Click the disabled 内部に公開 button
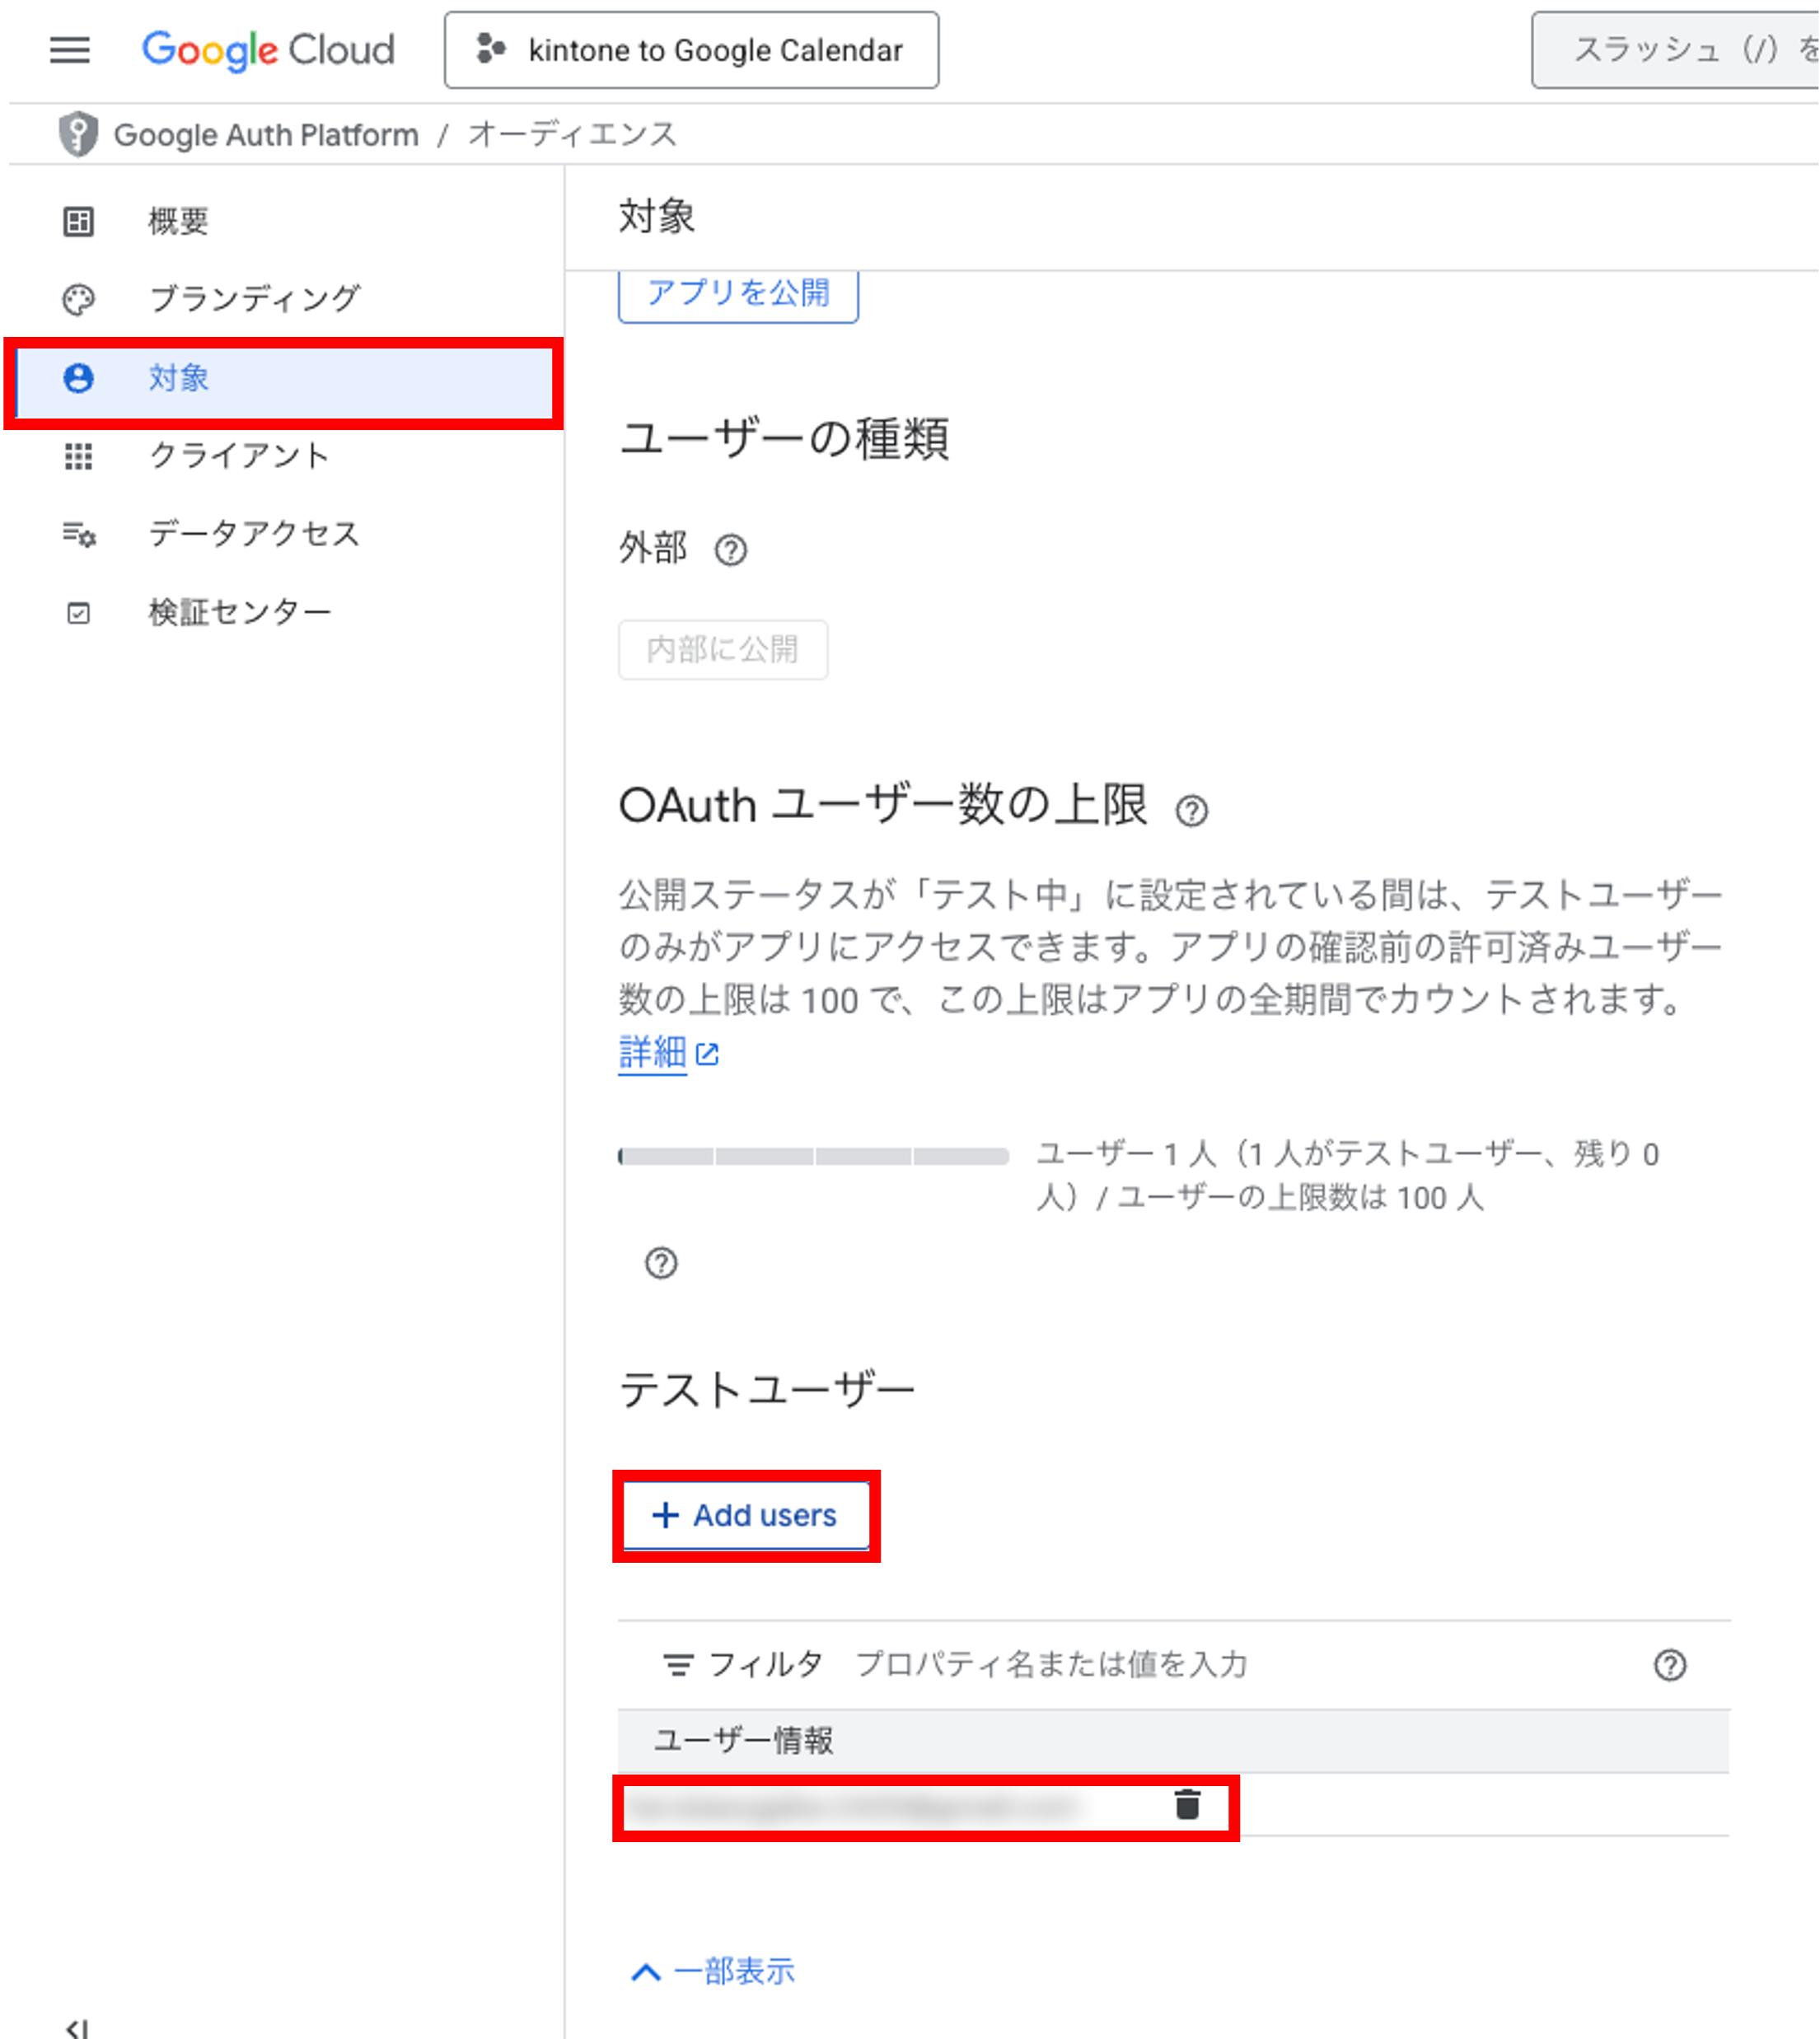 (x=723, y=650)
